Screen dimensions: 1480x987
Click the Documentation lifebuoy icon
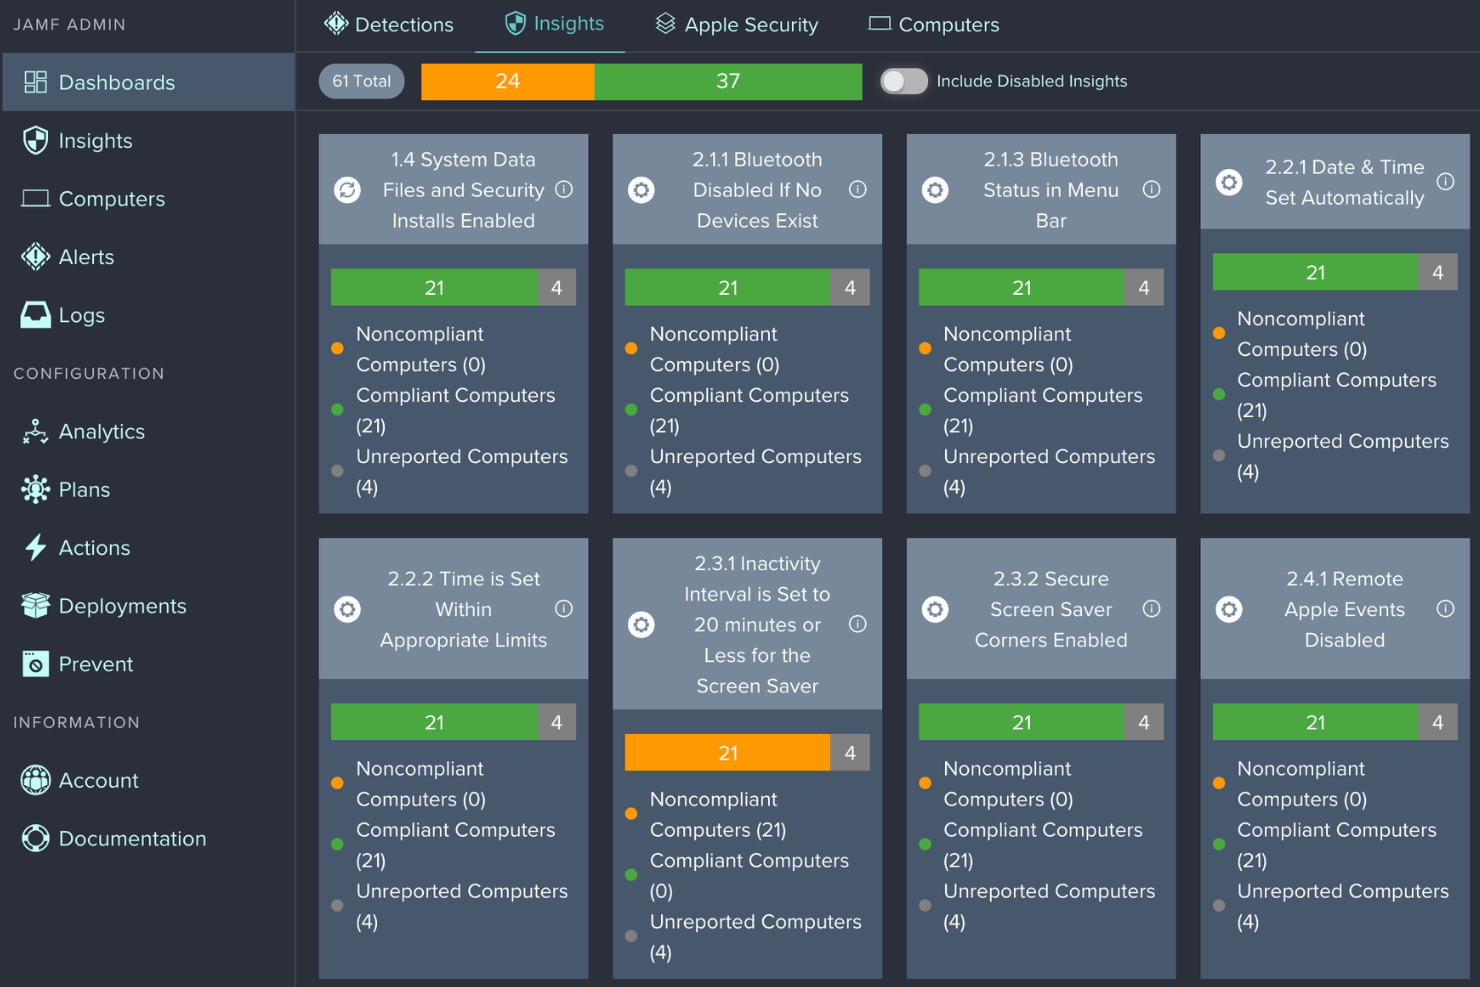pos(36,838)
